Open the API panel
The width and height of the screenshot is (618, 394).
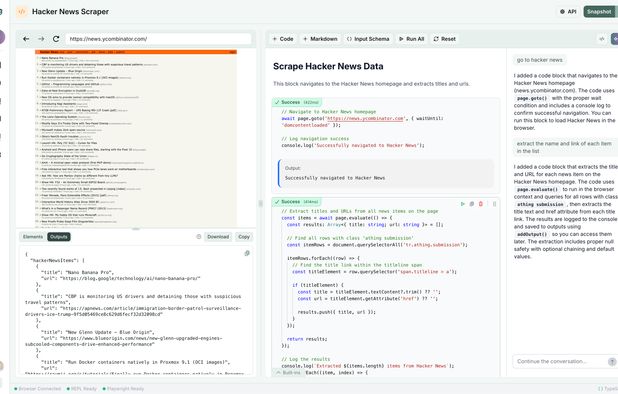point(568,11)
